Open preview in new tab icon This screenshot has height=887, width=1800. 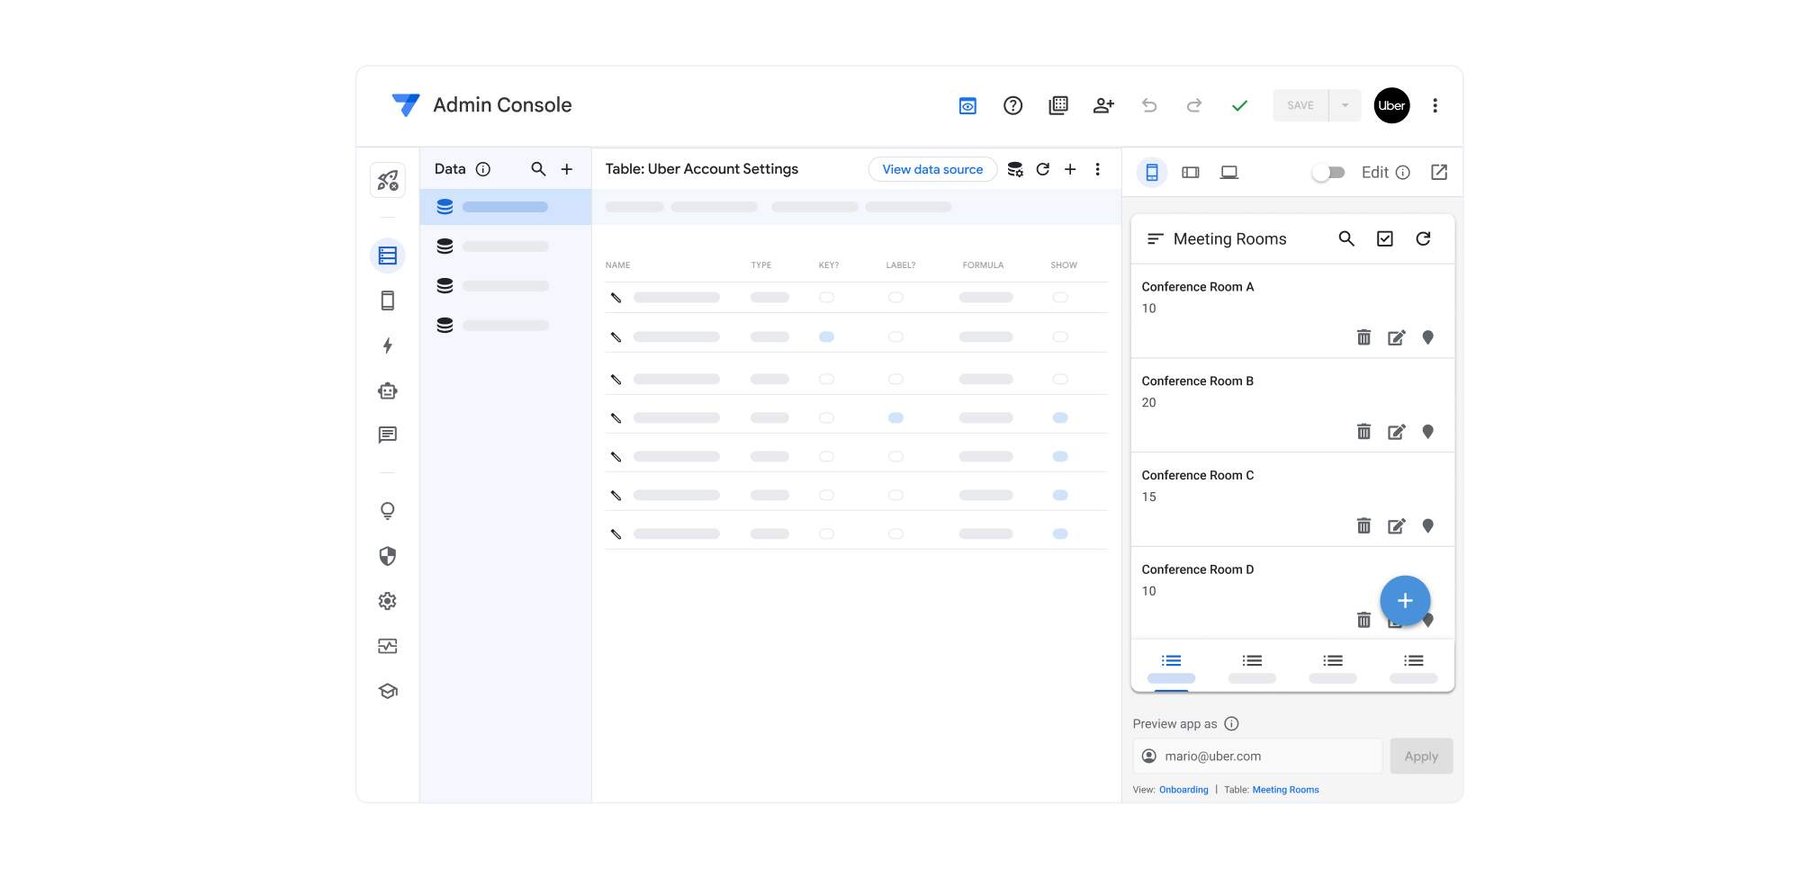(x=1439, y=172)
